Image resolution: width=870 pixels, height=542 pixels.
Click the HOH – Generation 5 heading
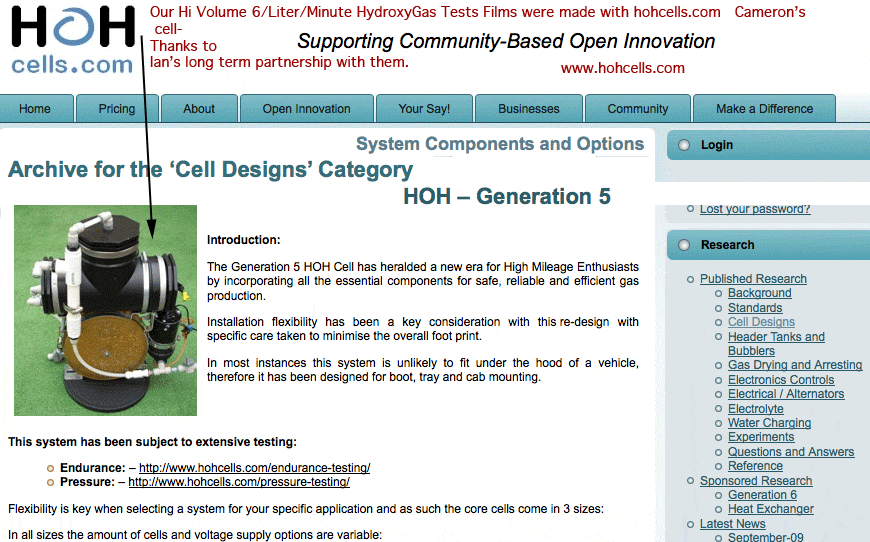tap(507, 196)
